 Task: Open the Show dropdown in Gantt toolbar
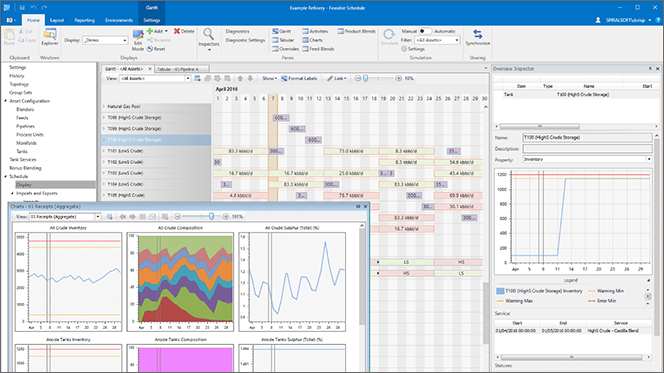(269, 78)
